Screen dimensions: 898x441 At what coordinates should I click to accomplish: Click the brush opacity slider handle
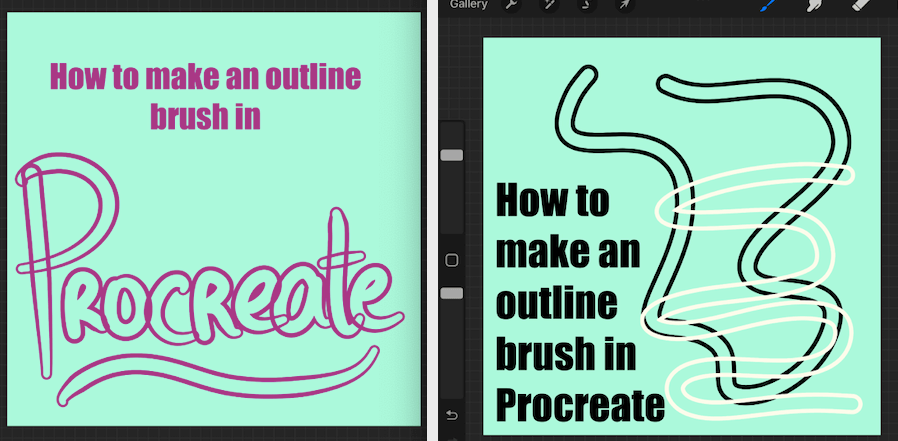tap(451, 293)
